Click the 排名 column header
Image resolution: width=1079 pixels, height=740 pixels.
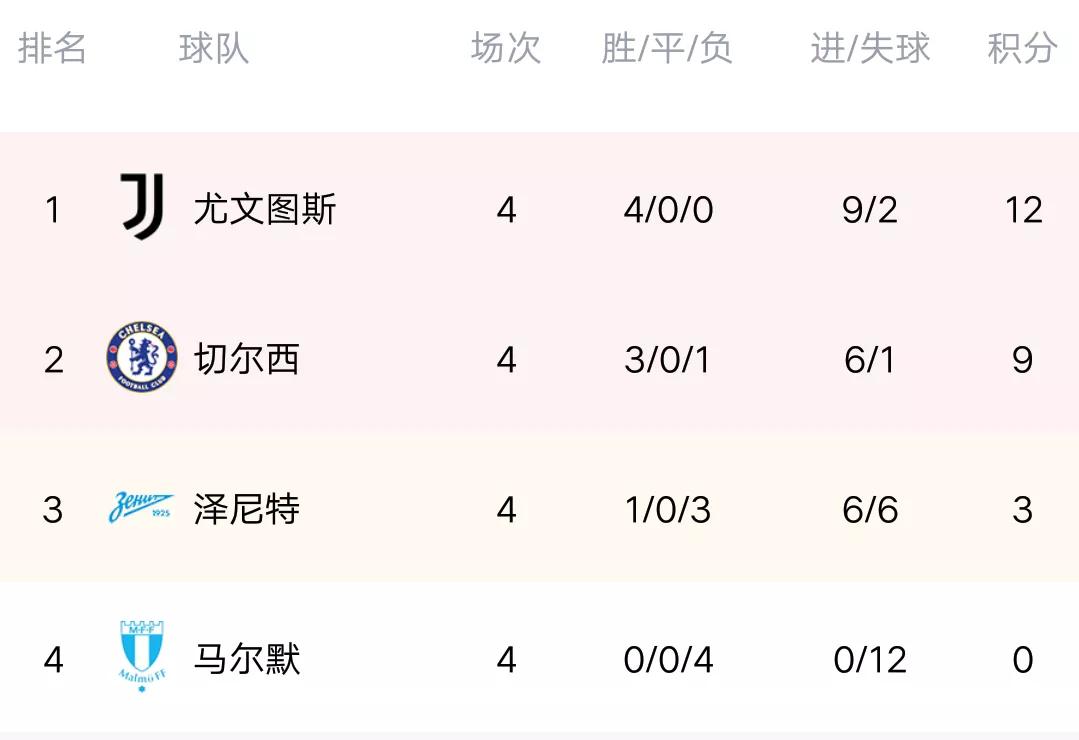(52, 48)
